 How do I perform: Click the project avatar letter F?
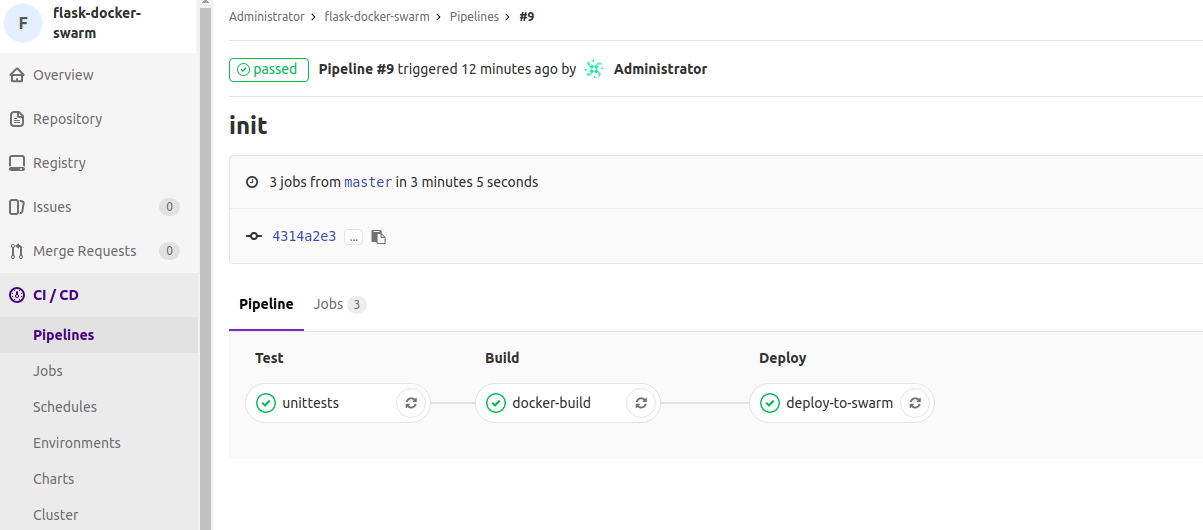[x=24, y=22]
